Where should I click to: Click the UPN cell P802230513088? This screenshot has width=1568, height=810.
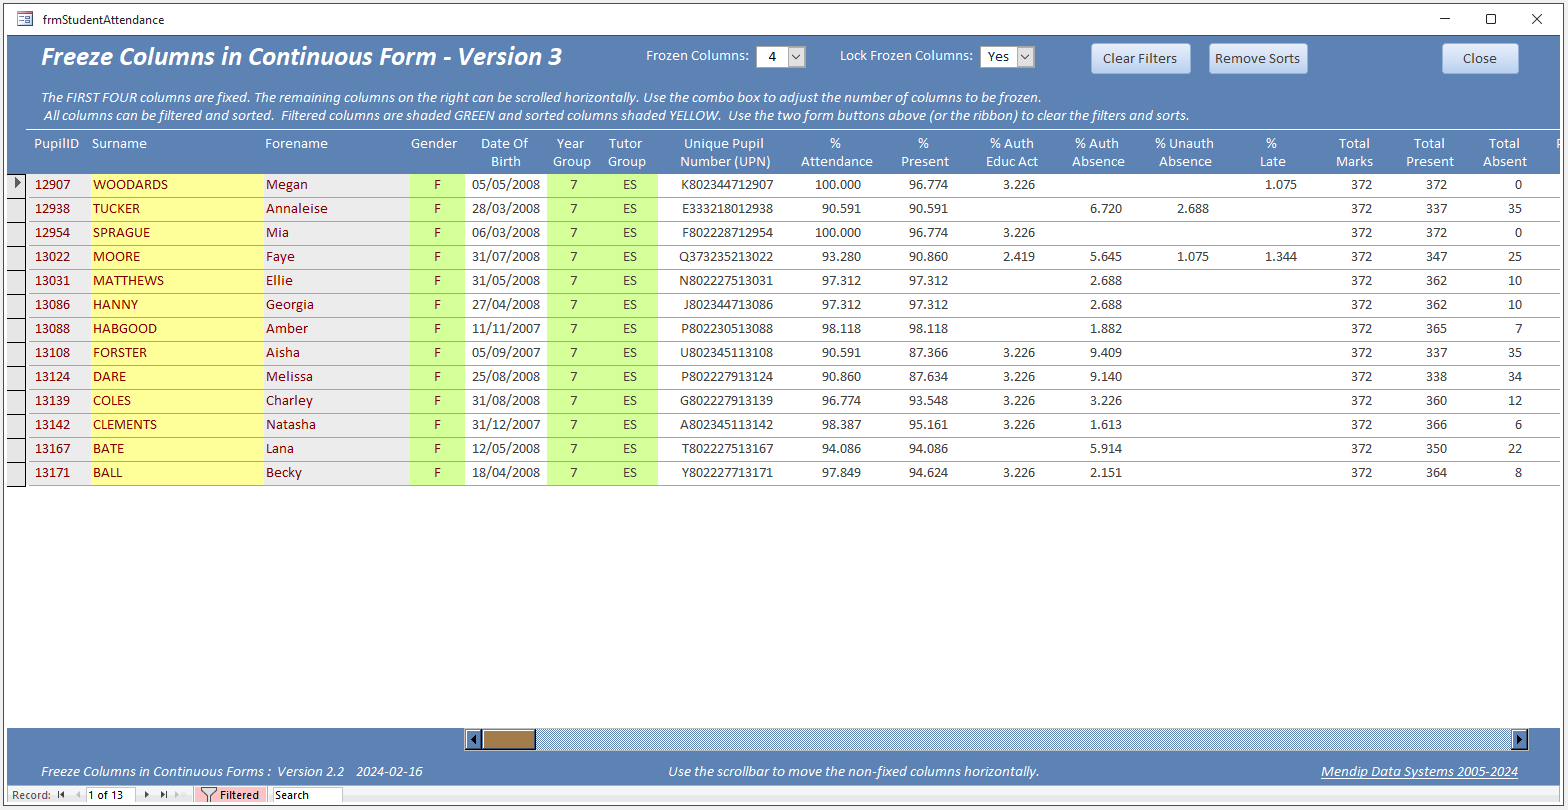(x=727, y=328)
